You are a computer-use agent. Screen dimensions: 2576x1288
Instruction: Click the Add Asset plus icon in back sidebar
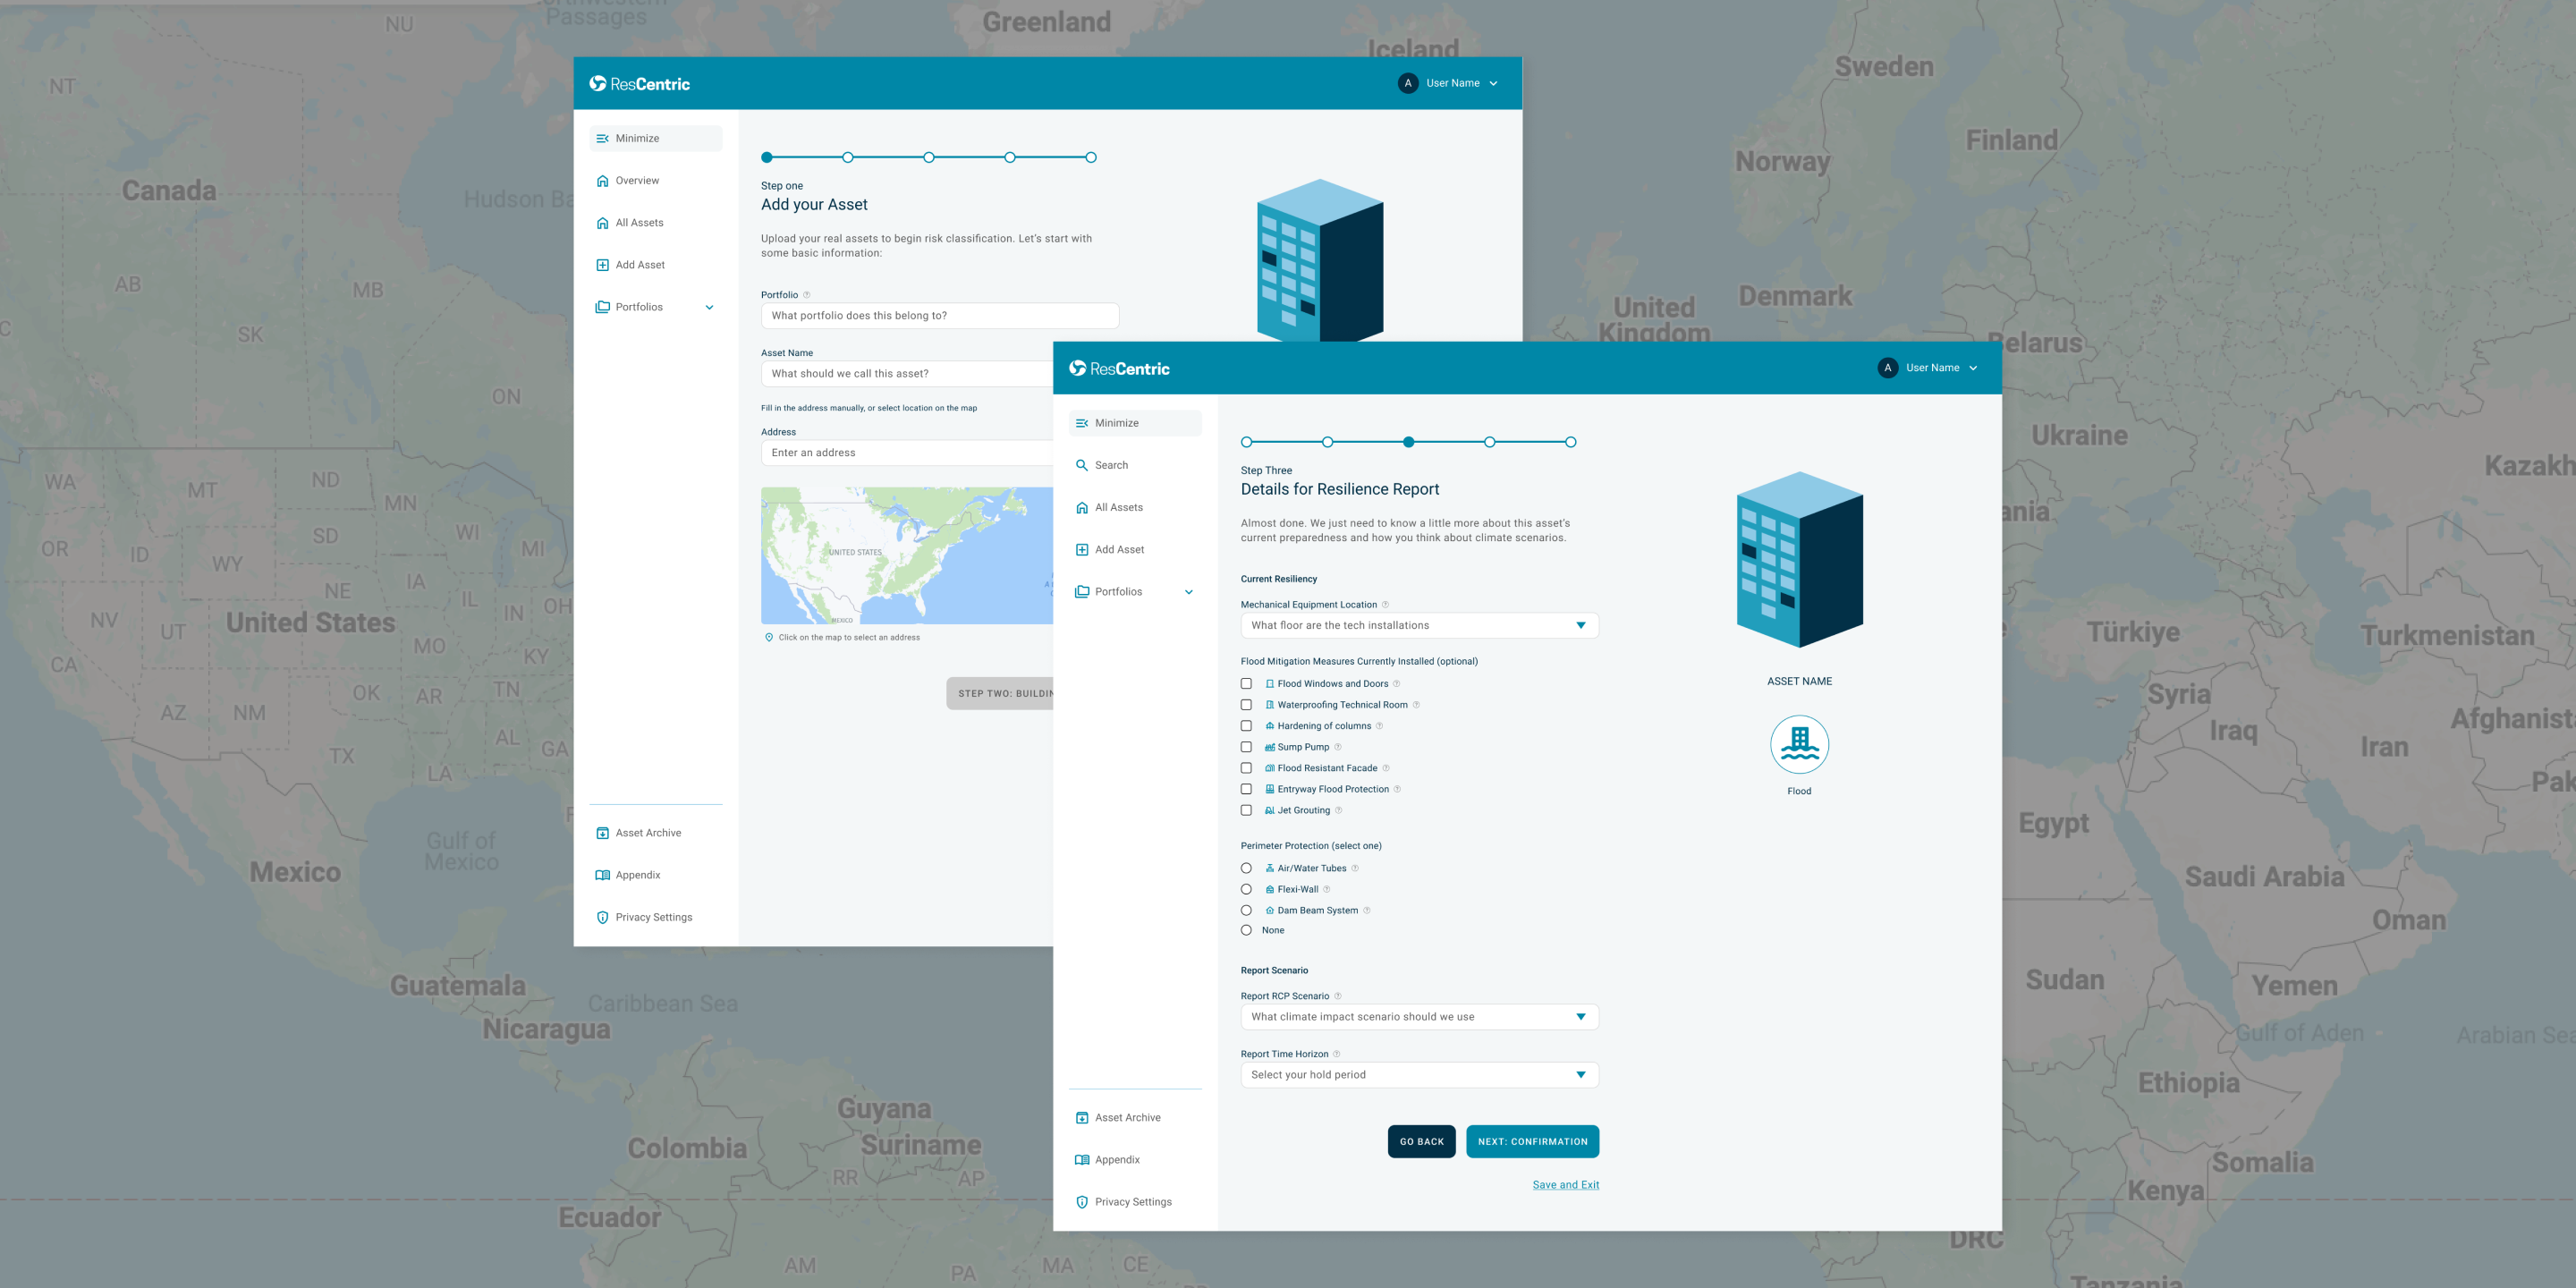[x=602, y=265]
